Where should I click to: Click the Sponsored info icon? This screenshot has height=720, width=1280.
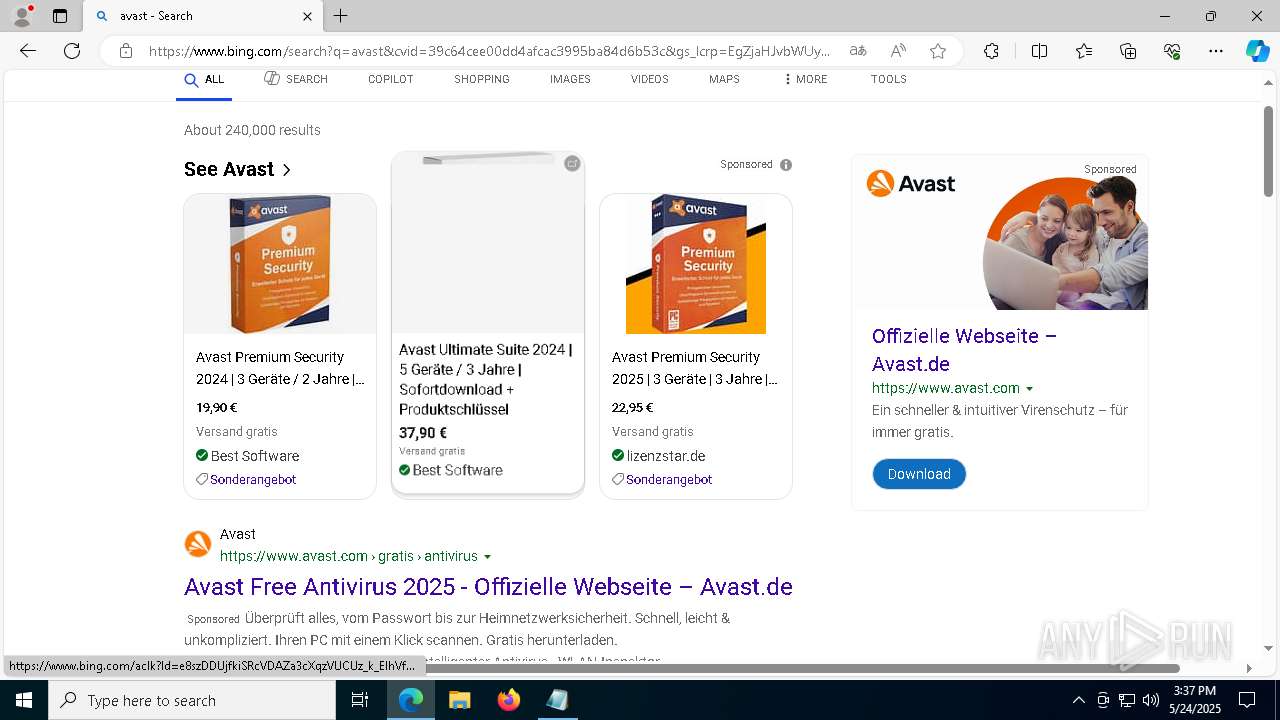tap(786, 165)
